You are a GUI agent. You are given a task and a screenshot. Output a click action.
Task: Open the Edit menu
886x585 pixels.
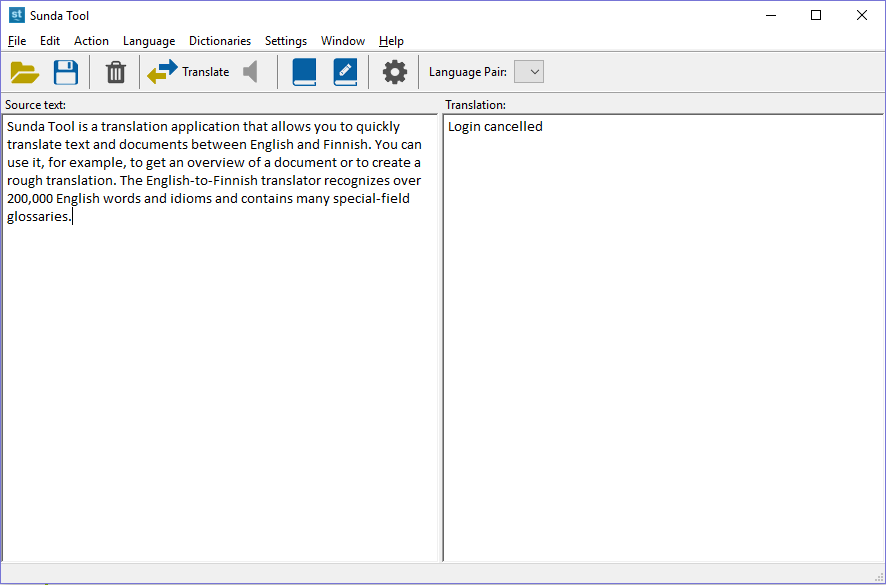coord(49,41)
